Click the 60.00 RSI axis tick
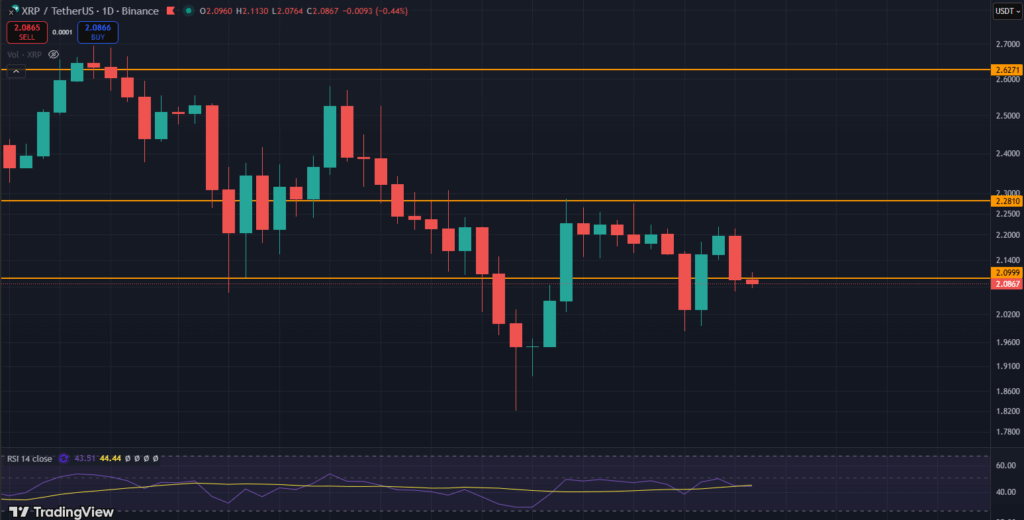Viewport: 1024px width, 520px height. pos(1006,466)
